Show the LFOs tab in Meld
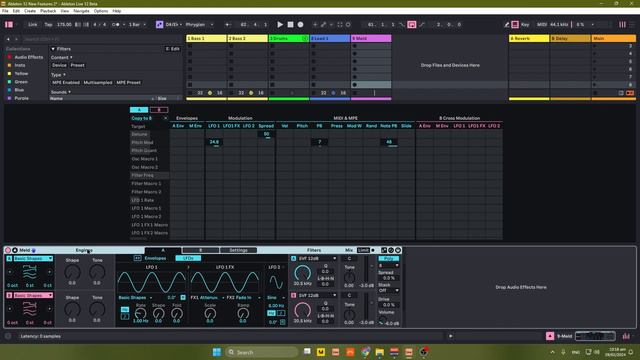 point(188,258)
